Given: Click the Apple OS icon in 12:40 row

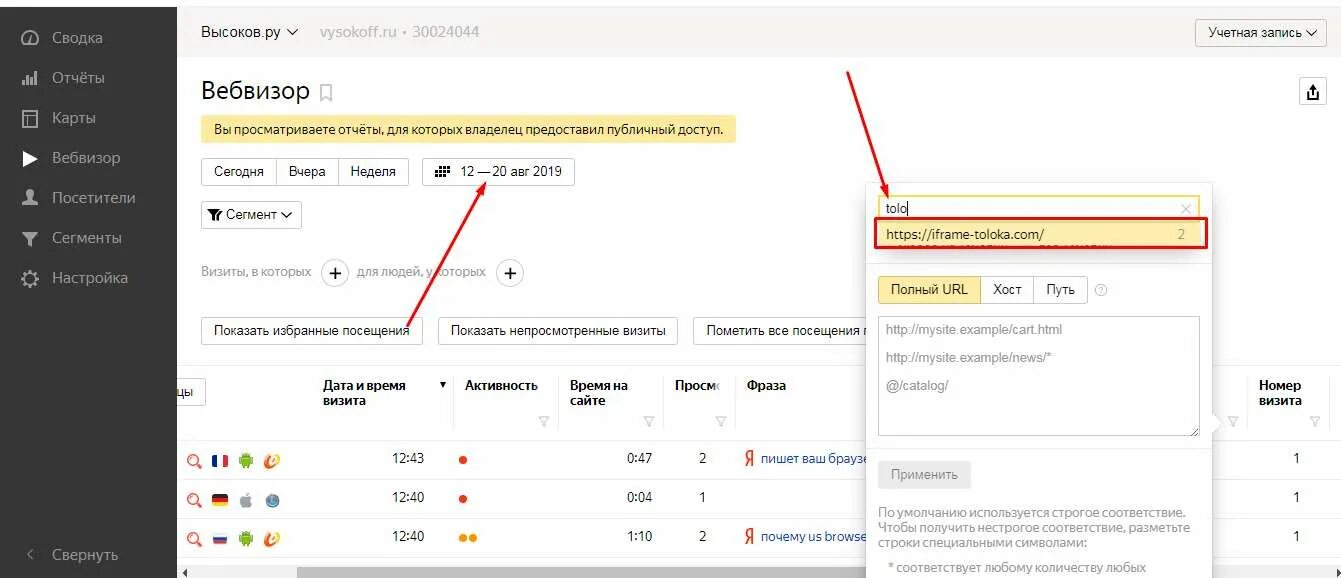Looking at the screenshot, I should click(246, 499).
